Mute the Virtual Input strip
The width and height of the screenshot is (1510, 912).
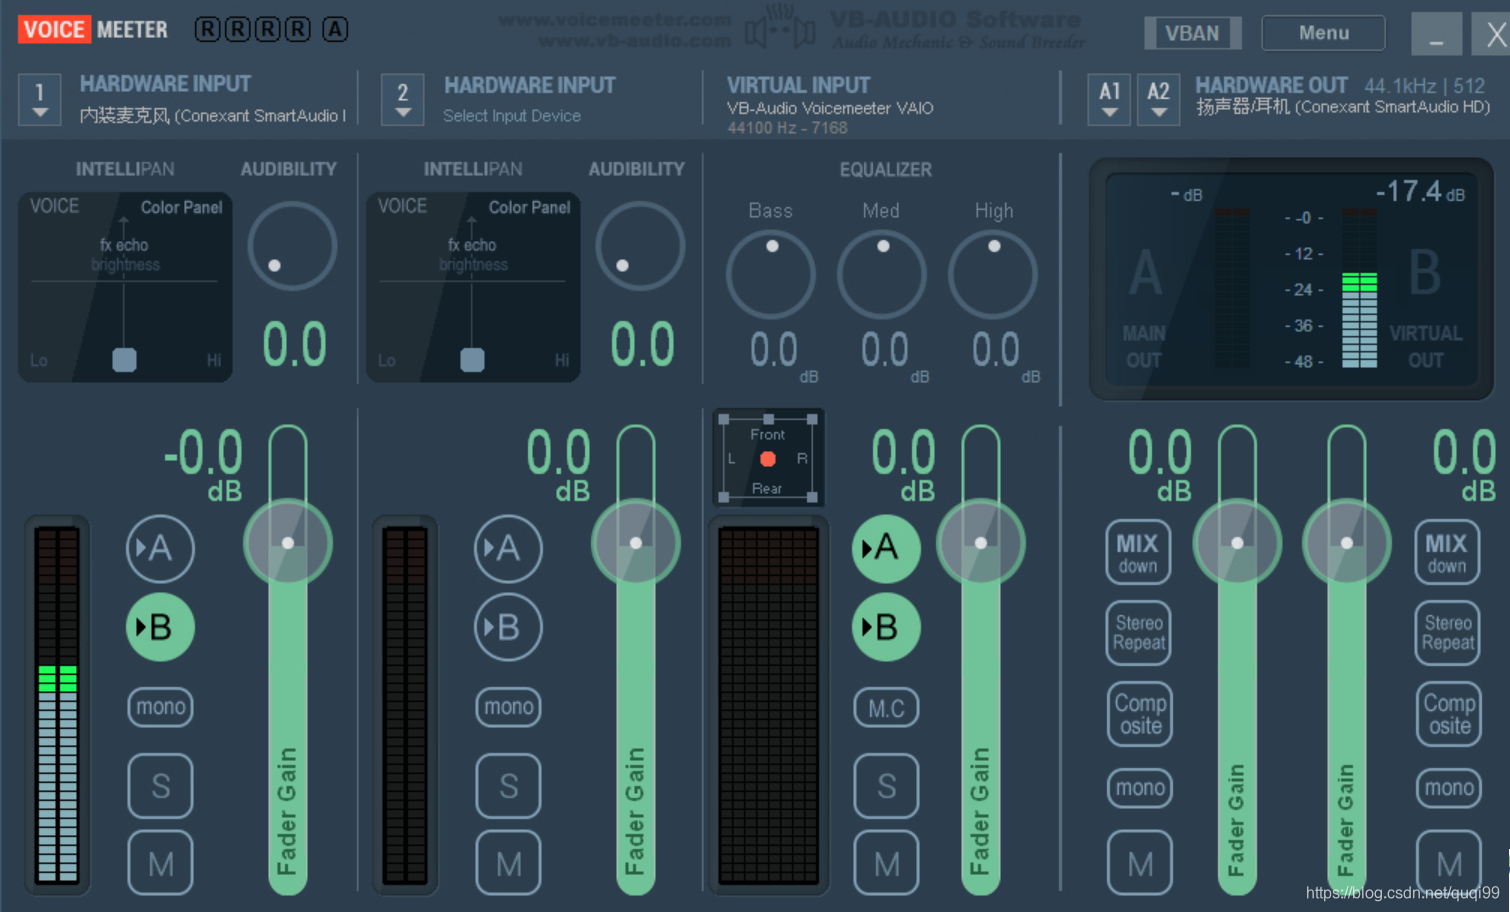coord(886,863)
